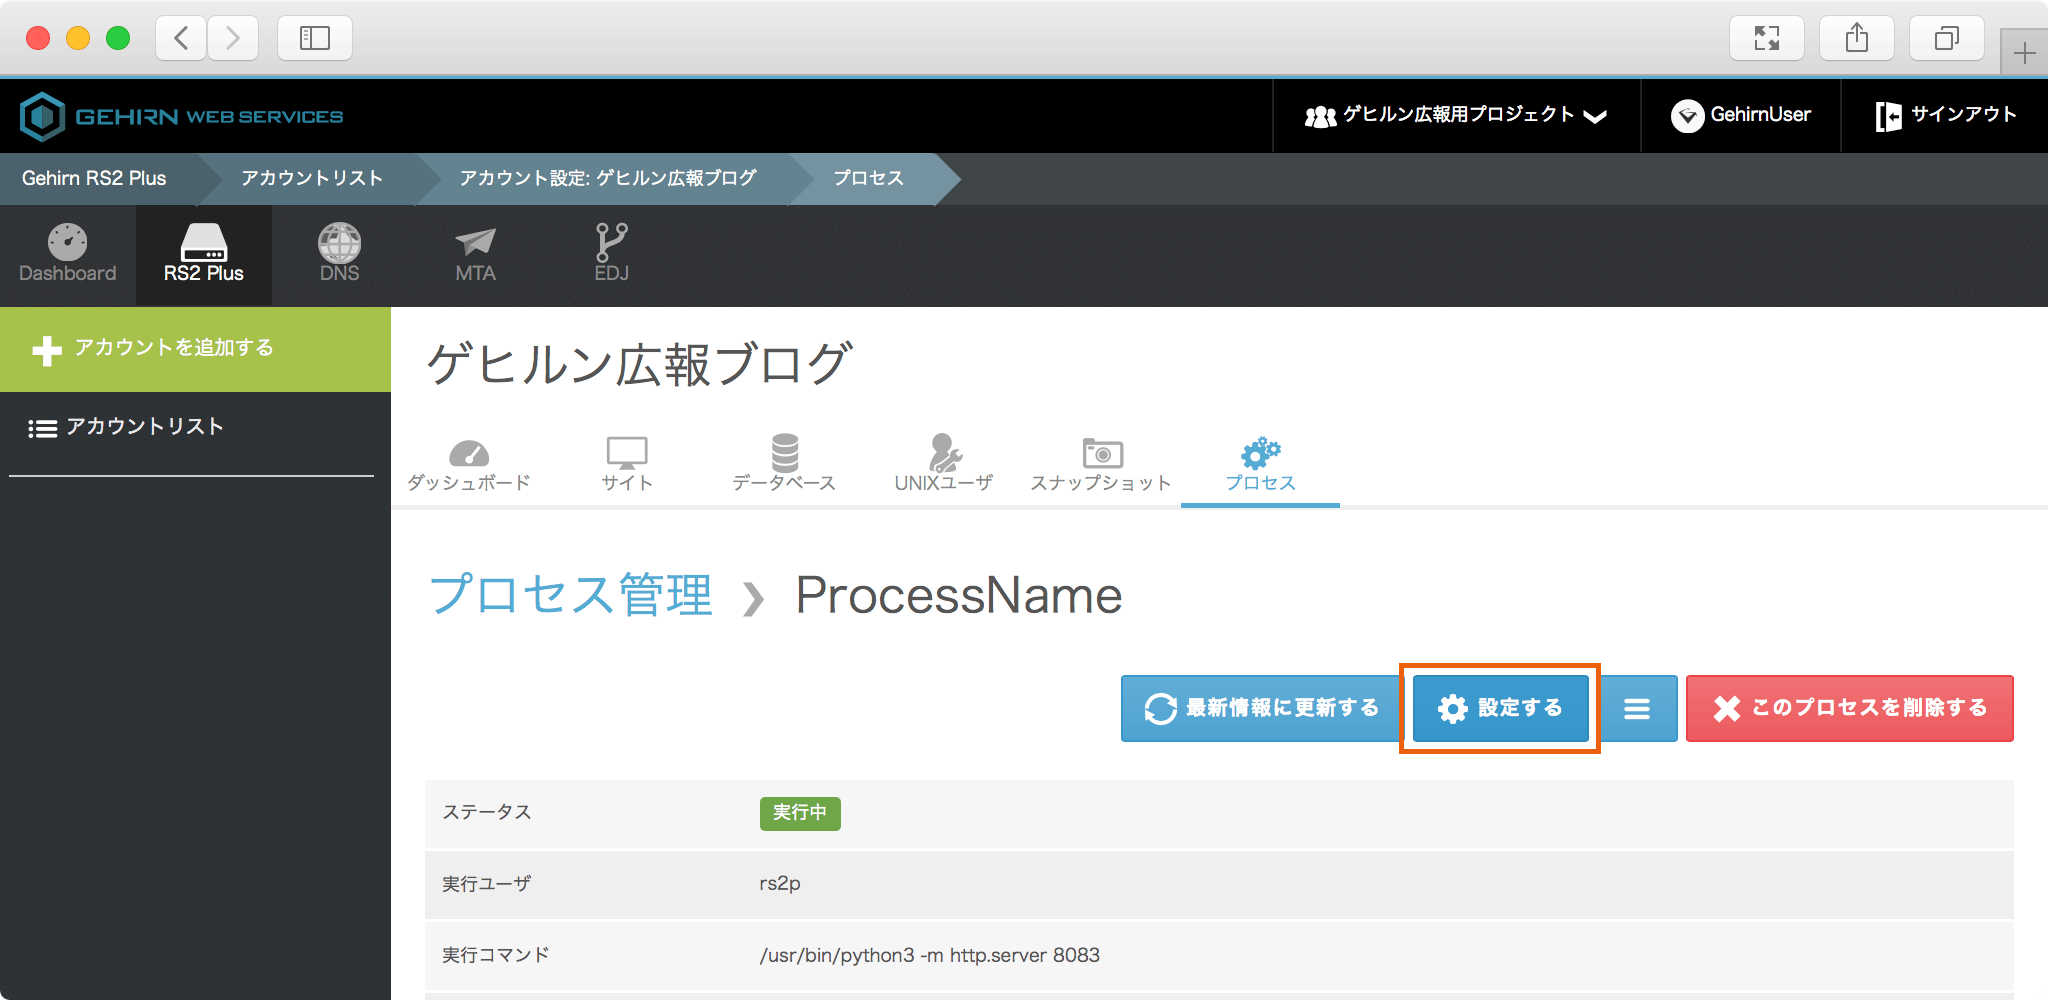Click the このプロセスを削除する delete button
The width and height of the screenshot is (2048, 1000).
tap(1849, 709)
